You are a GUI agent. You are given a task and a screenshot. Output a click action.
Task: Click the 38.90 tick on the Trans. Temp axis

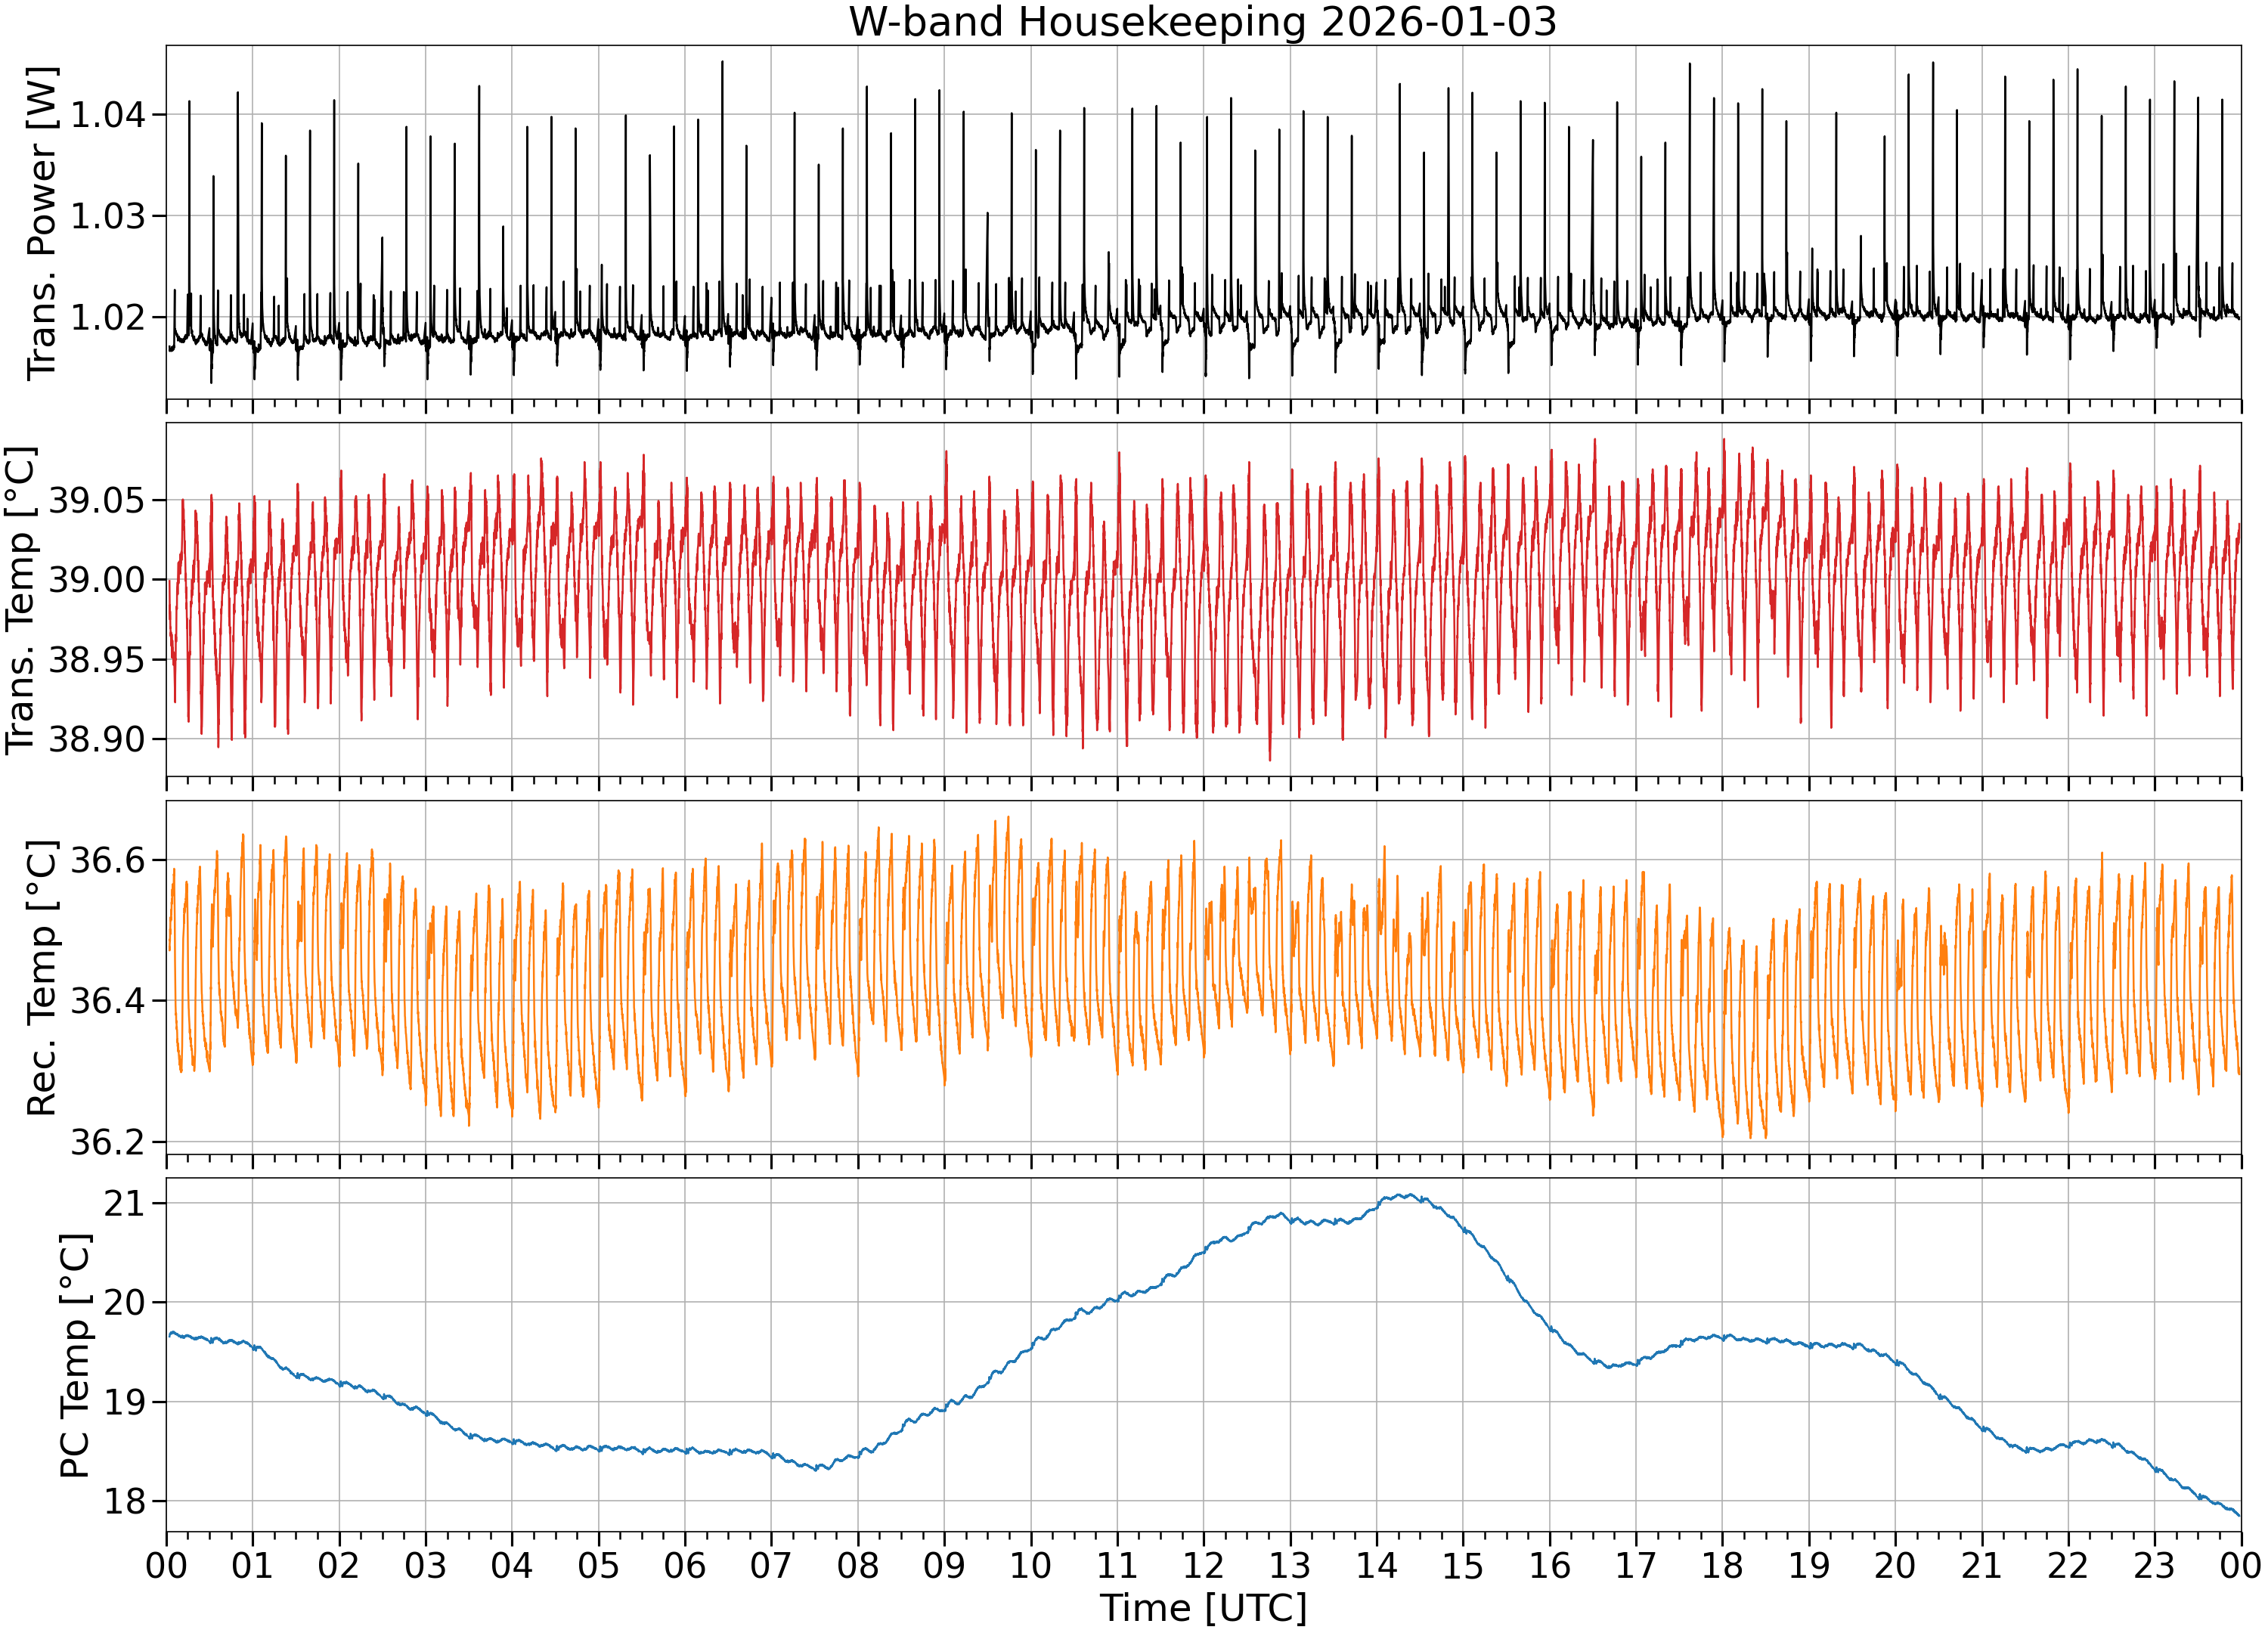pos(96,740)
